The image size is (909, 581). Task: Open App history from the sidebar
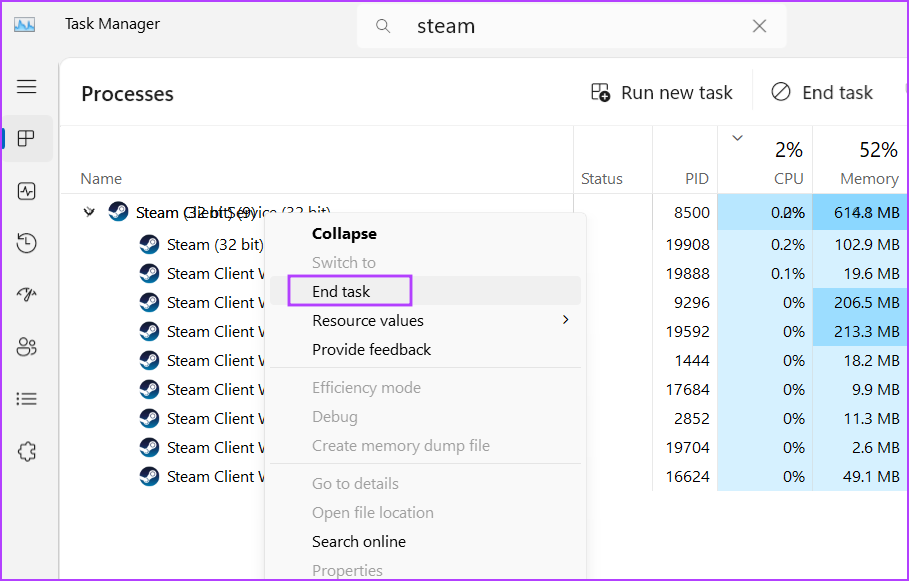27,243
